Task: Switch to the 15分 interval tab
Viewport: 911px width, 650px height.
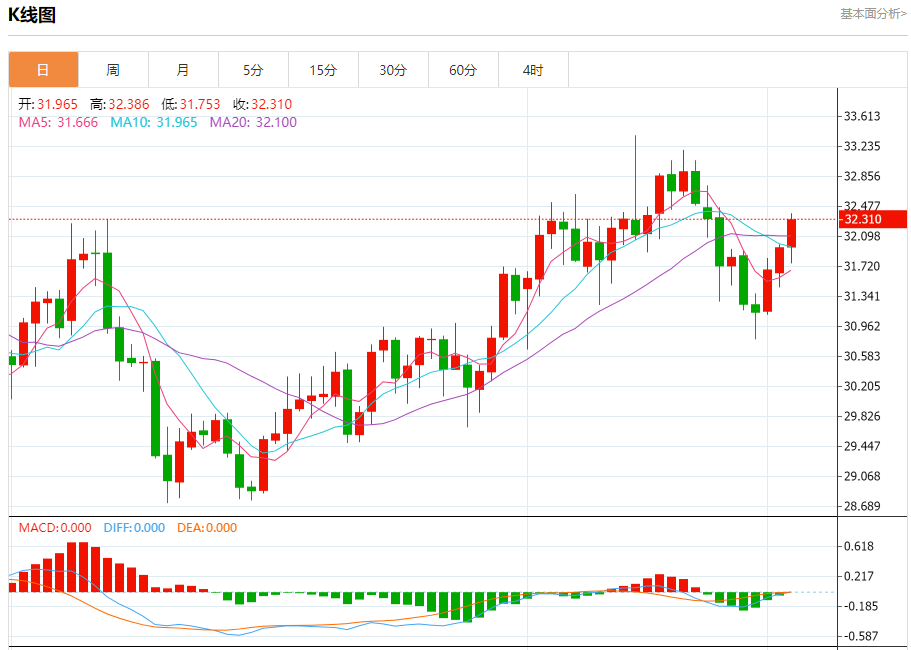Action: (x=323, y=70)
